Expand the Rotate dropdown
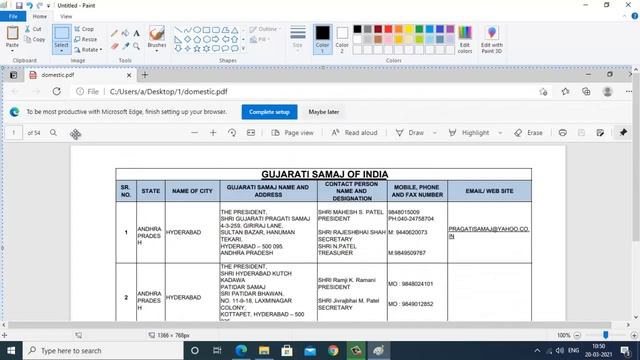The width and height of the screenshot is (640, 360). [x=101, y=50]
